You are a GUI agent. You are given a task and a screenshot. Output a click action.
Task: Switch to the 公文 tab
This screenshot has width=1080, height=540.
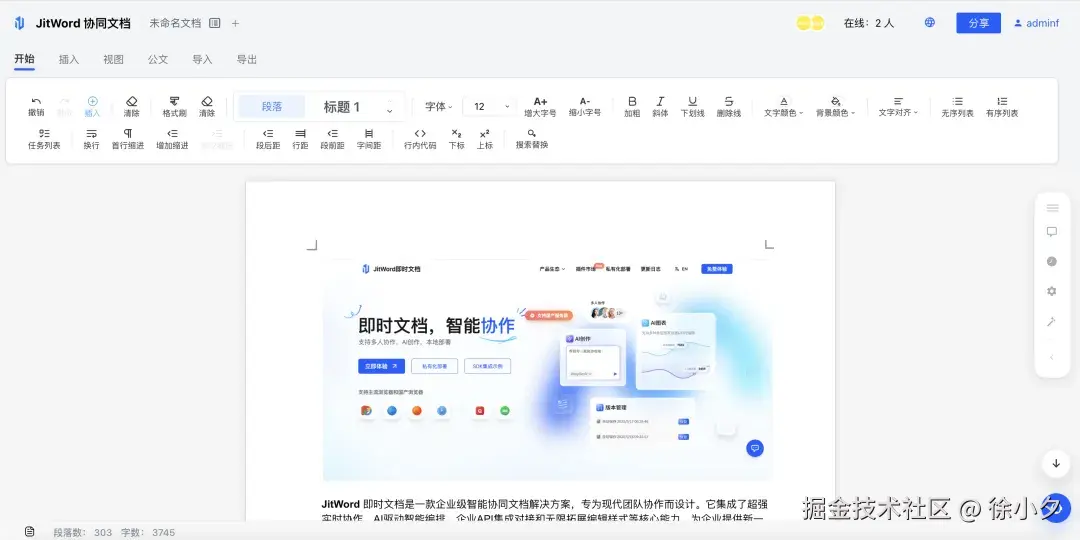158,59
